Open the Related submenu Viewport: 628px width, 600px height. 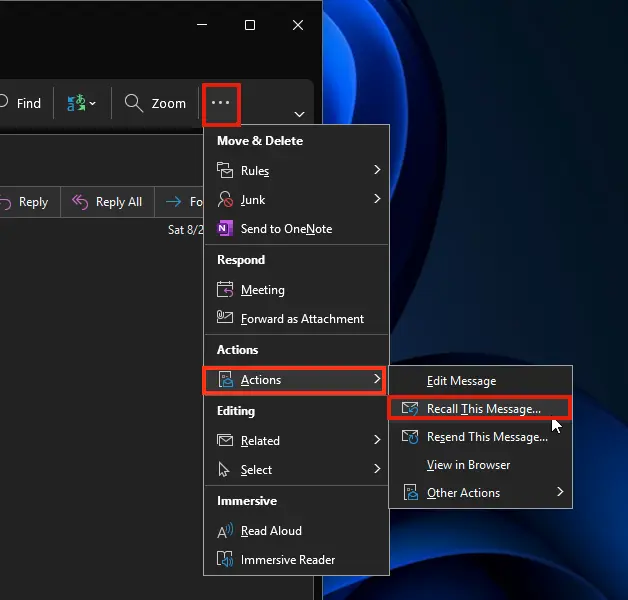pos(296,441)
